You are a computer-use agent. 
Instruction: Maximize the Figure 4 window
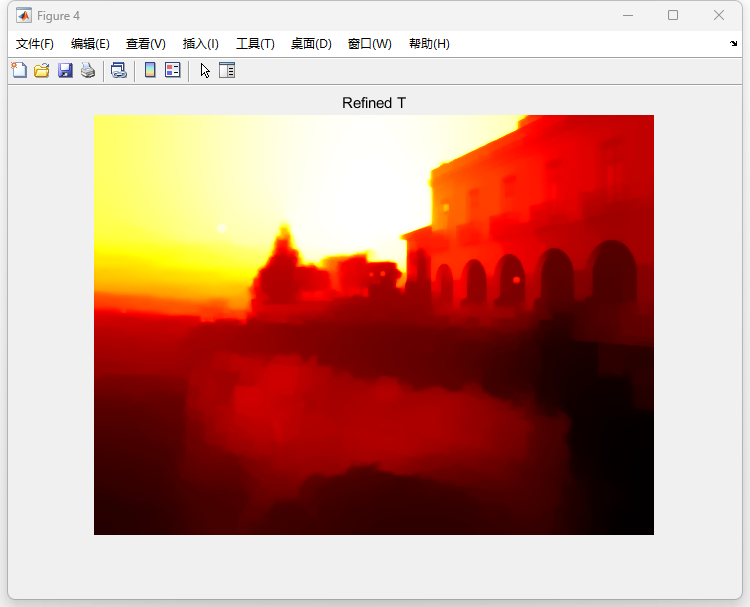673,16
